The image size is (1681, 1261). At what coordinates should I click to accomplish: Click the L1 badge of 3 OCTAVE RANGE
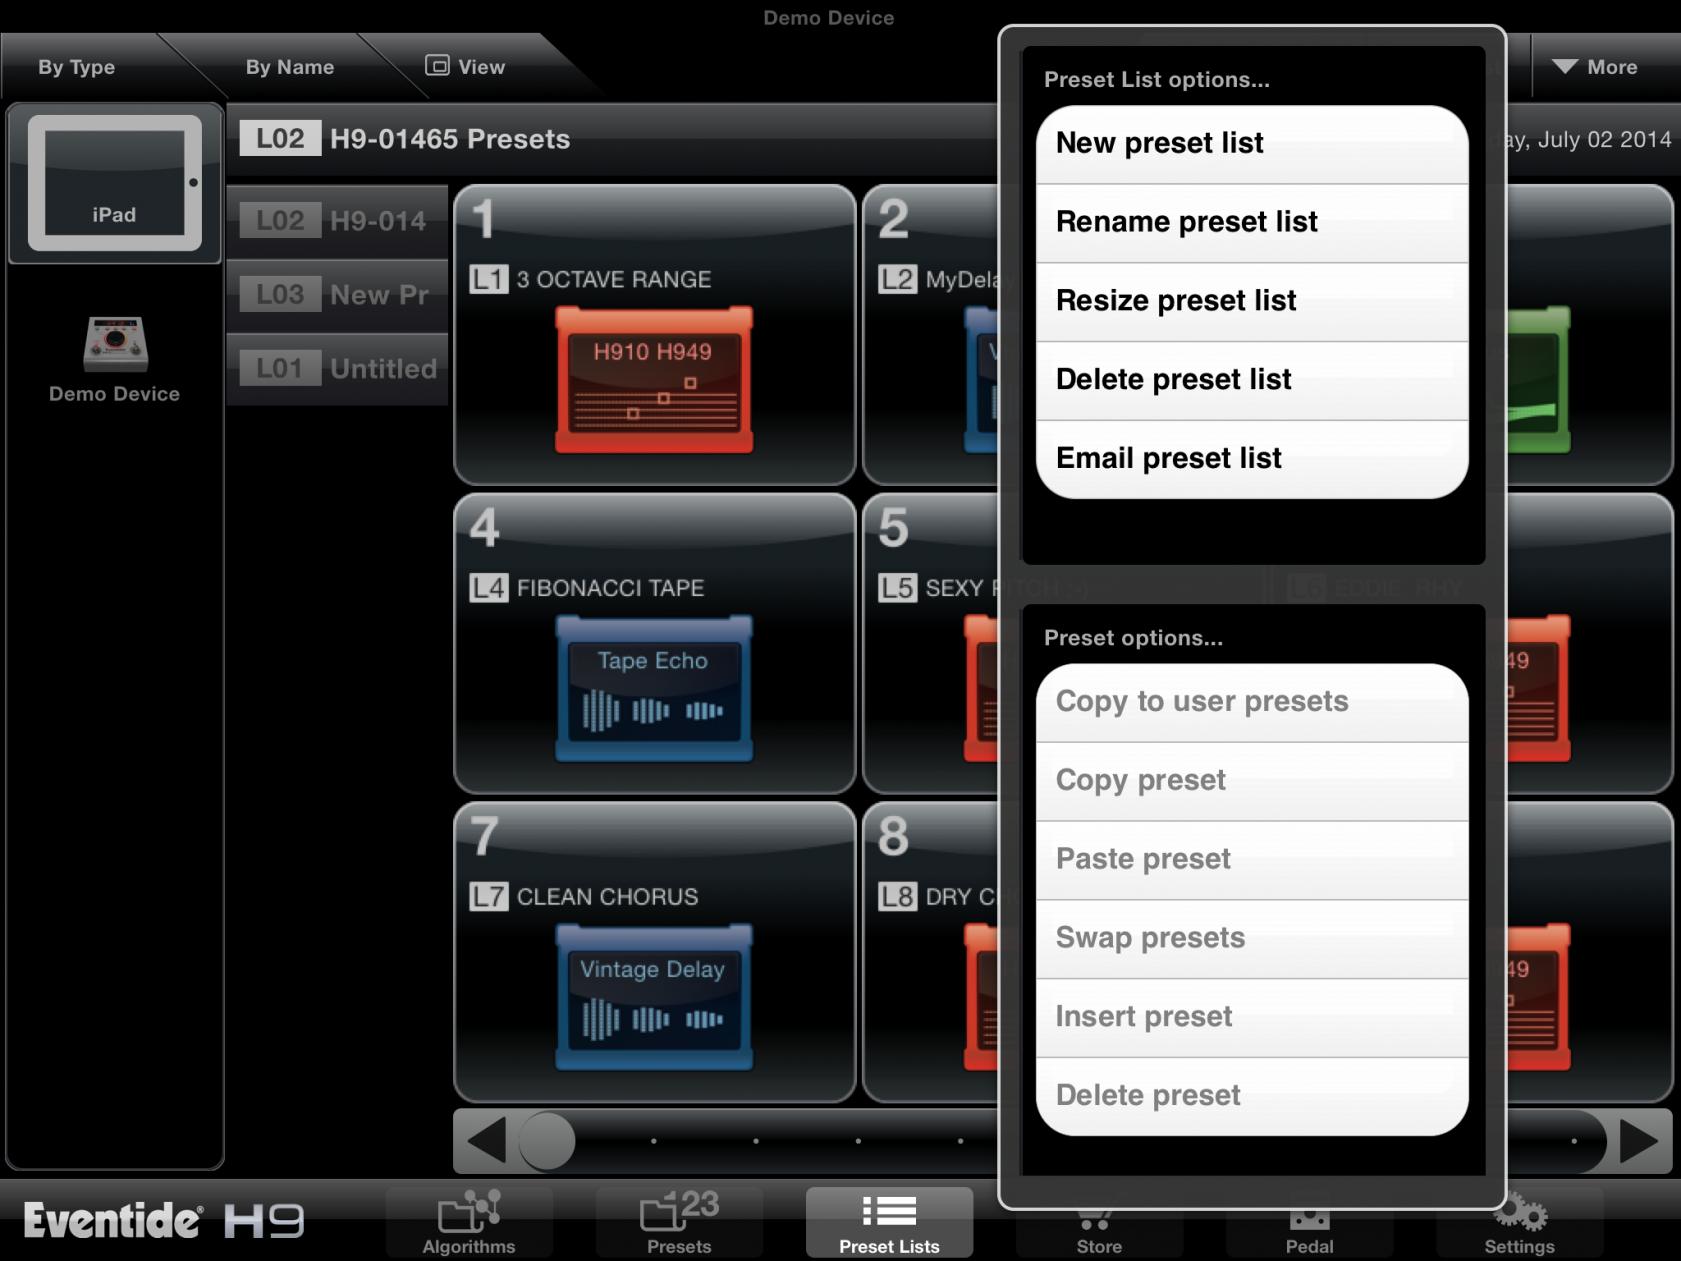point(489,279)
